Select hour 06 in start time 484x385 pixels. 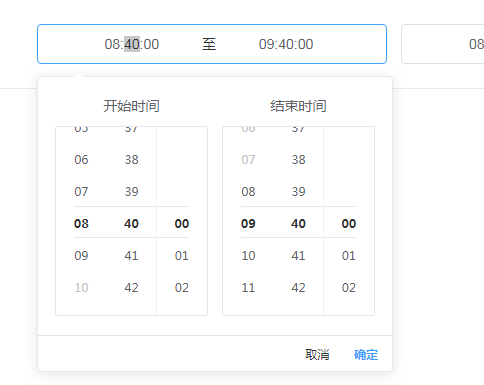(81, 160)
